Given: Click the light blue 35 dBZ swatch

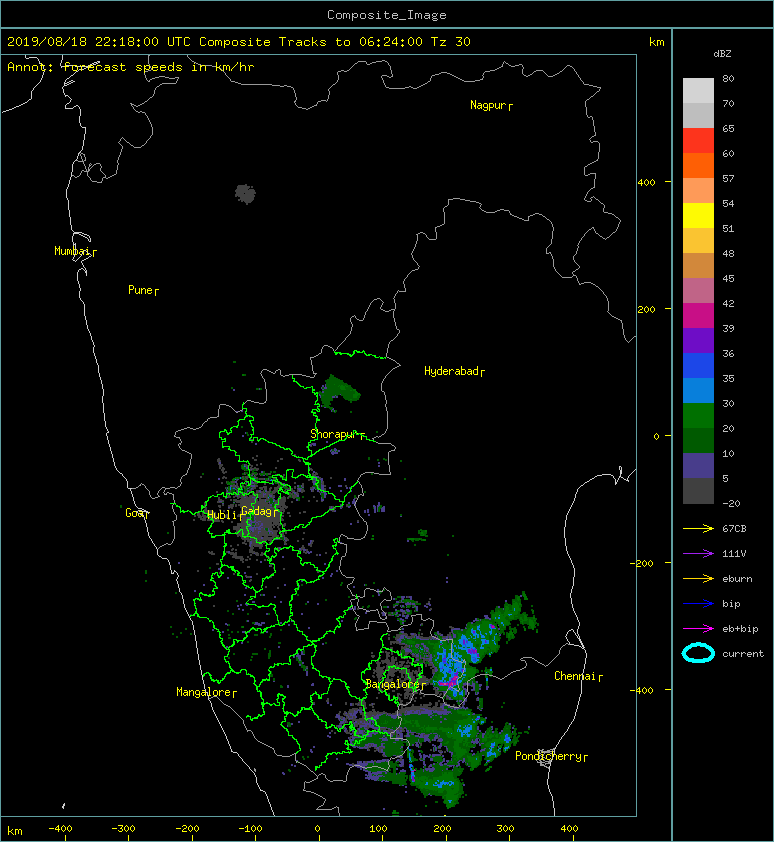Looking at the screenshot, I should pos(698,390).
